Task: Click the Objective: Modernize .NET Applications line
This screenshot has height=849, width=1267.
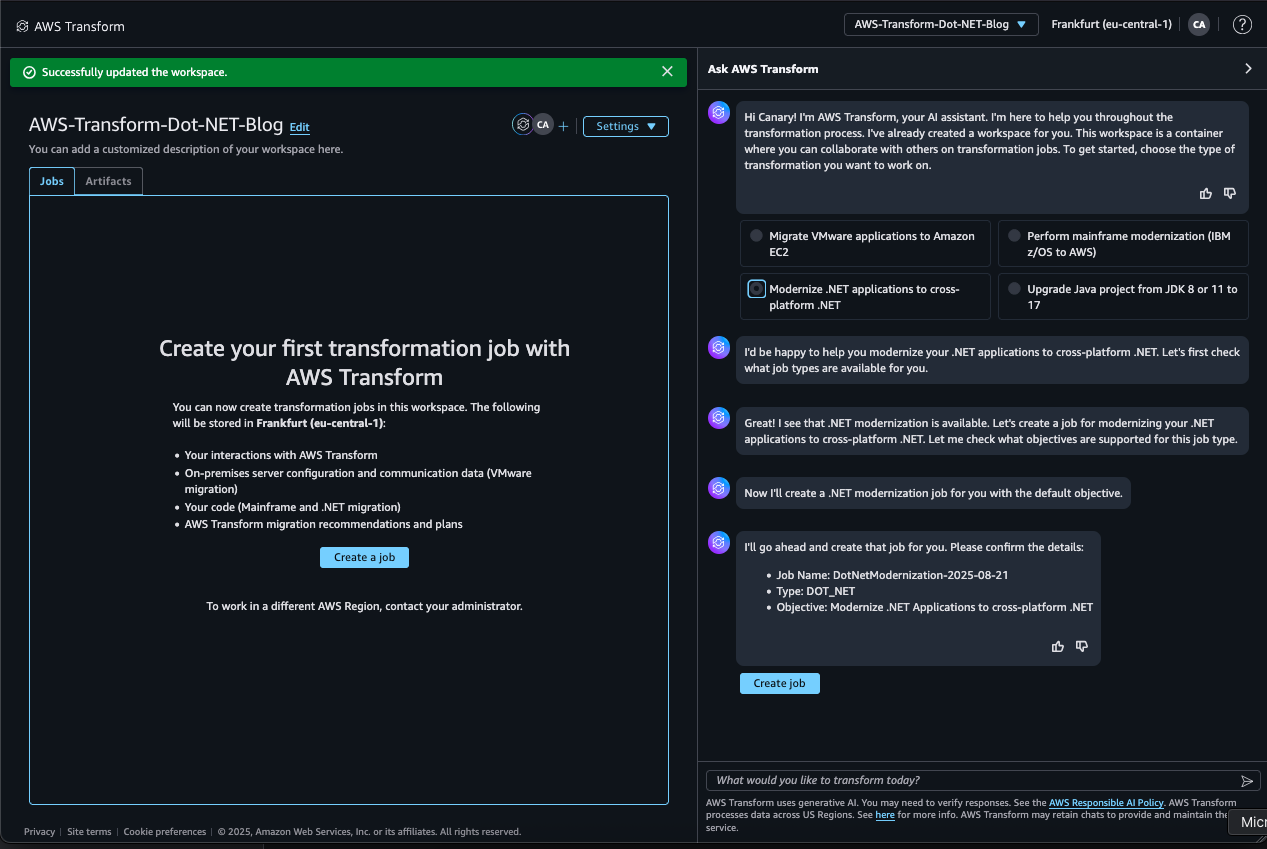Action: coord(935,607)
